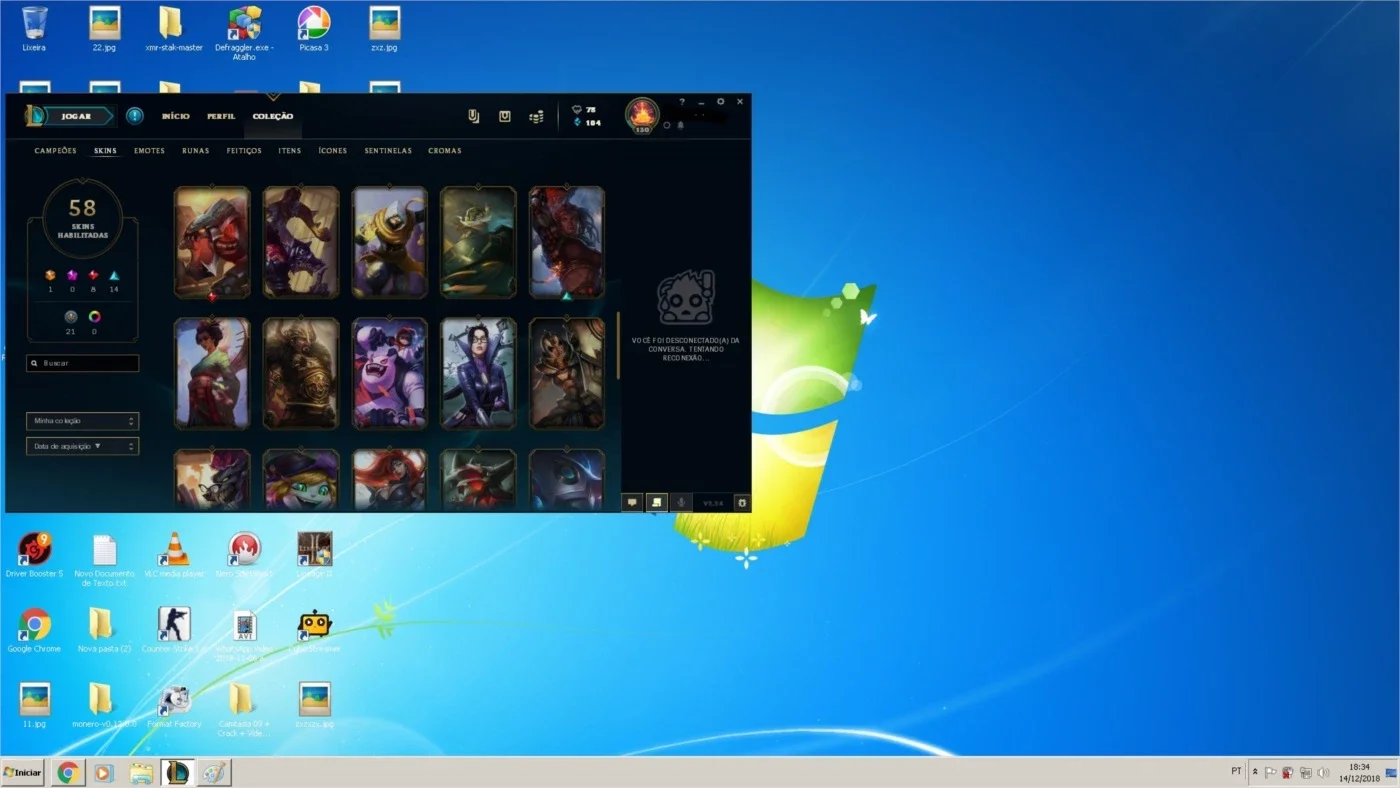Image resolution: width=1400 pixels, height=788 pixels.
Task: Open the Lixeira recycle bin icon
Action: point(34,29)
